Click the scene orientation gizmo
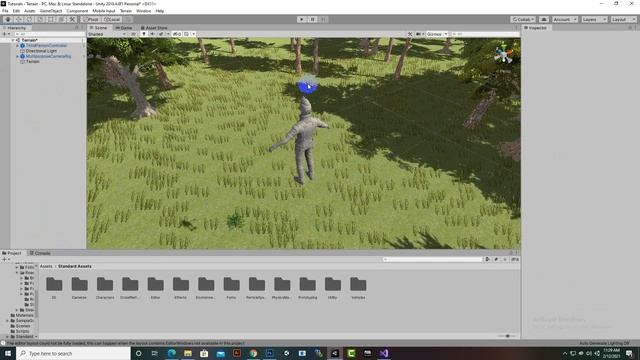 click(504, 53)
